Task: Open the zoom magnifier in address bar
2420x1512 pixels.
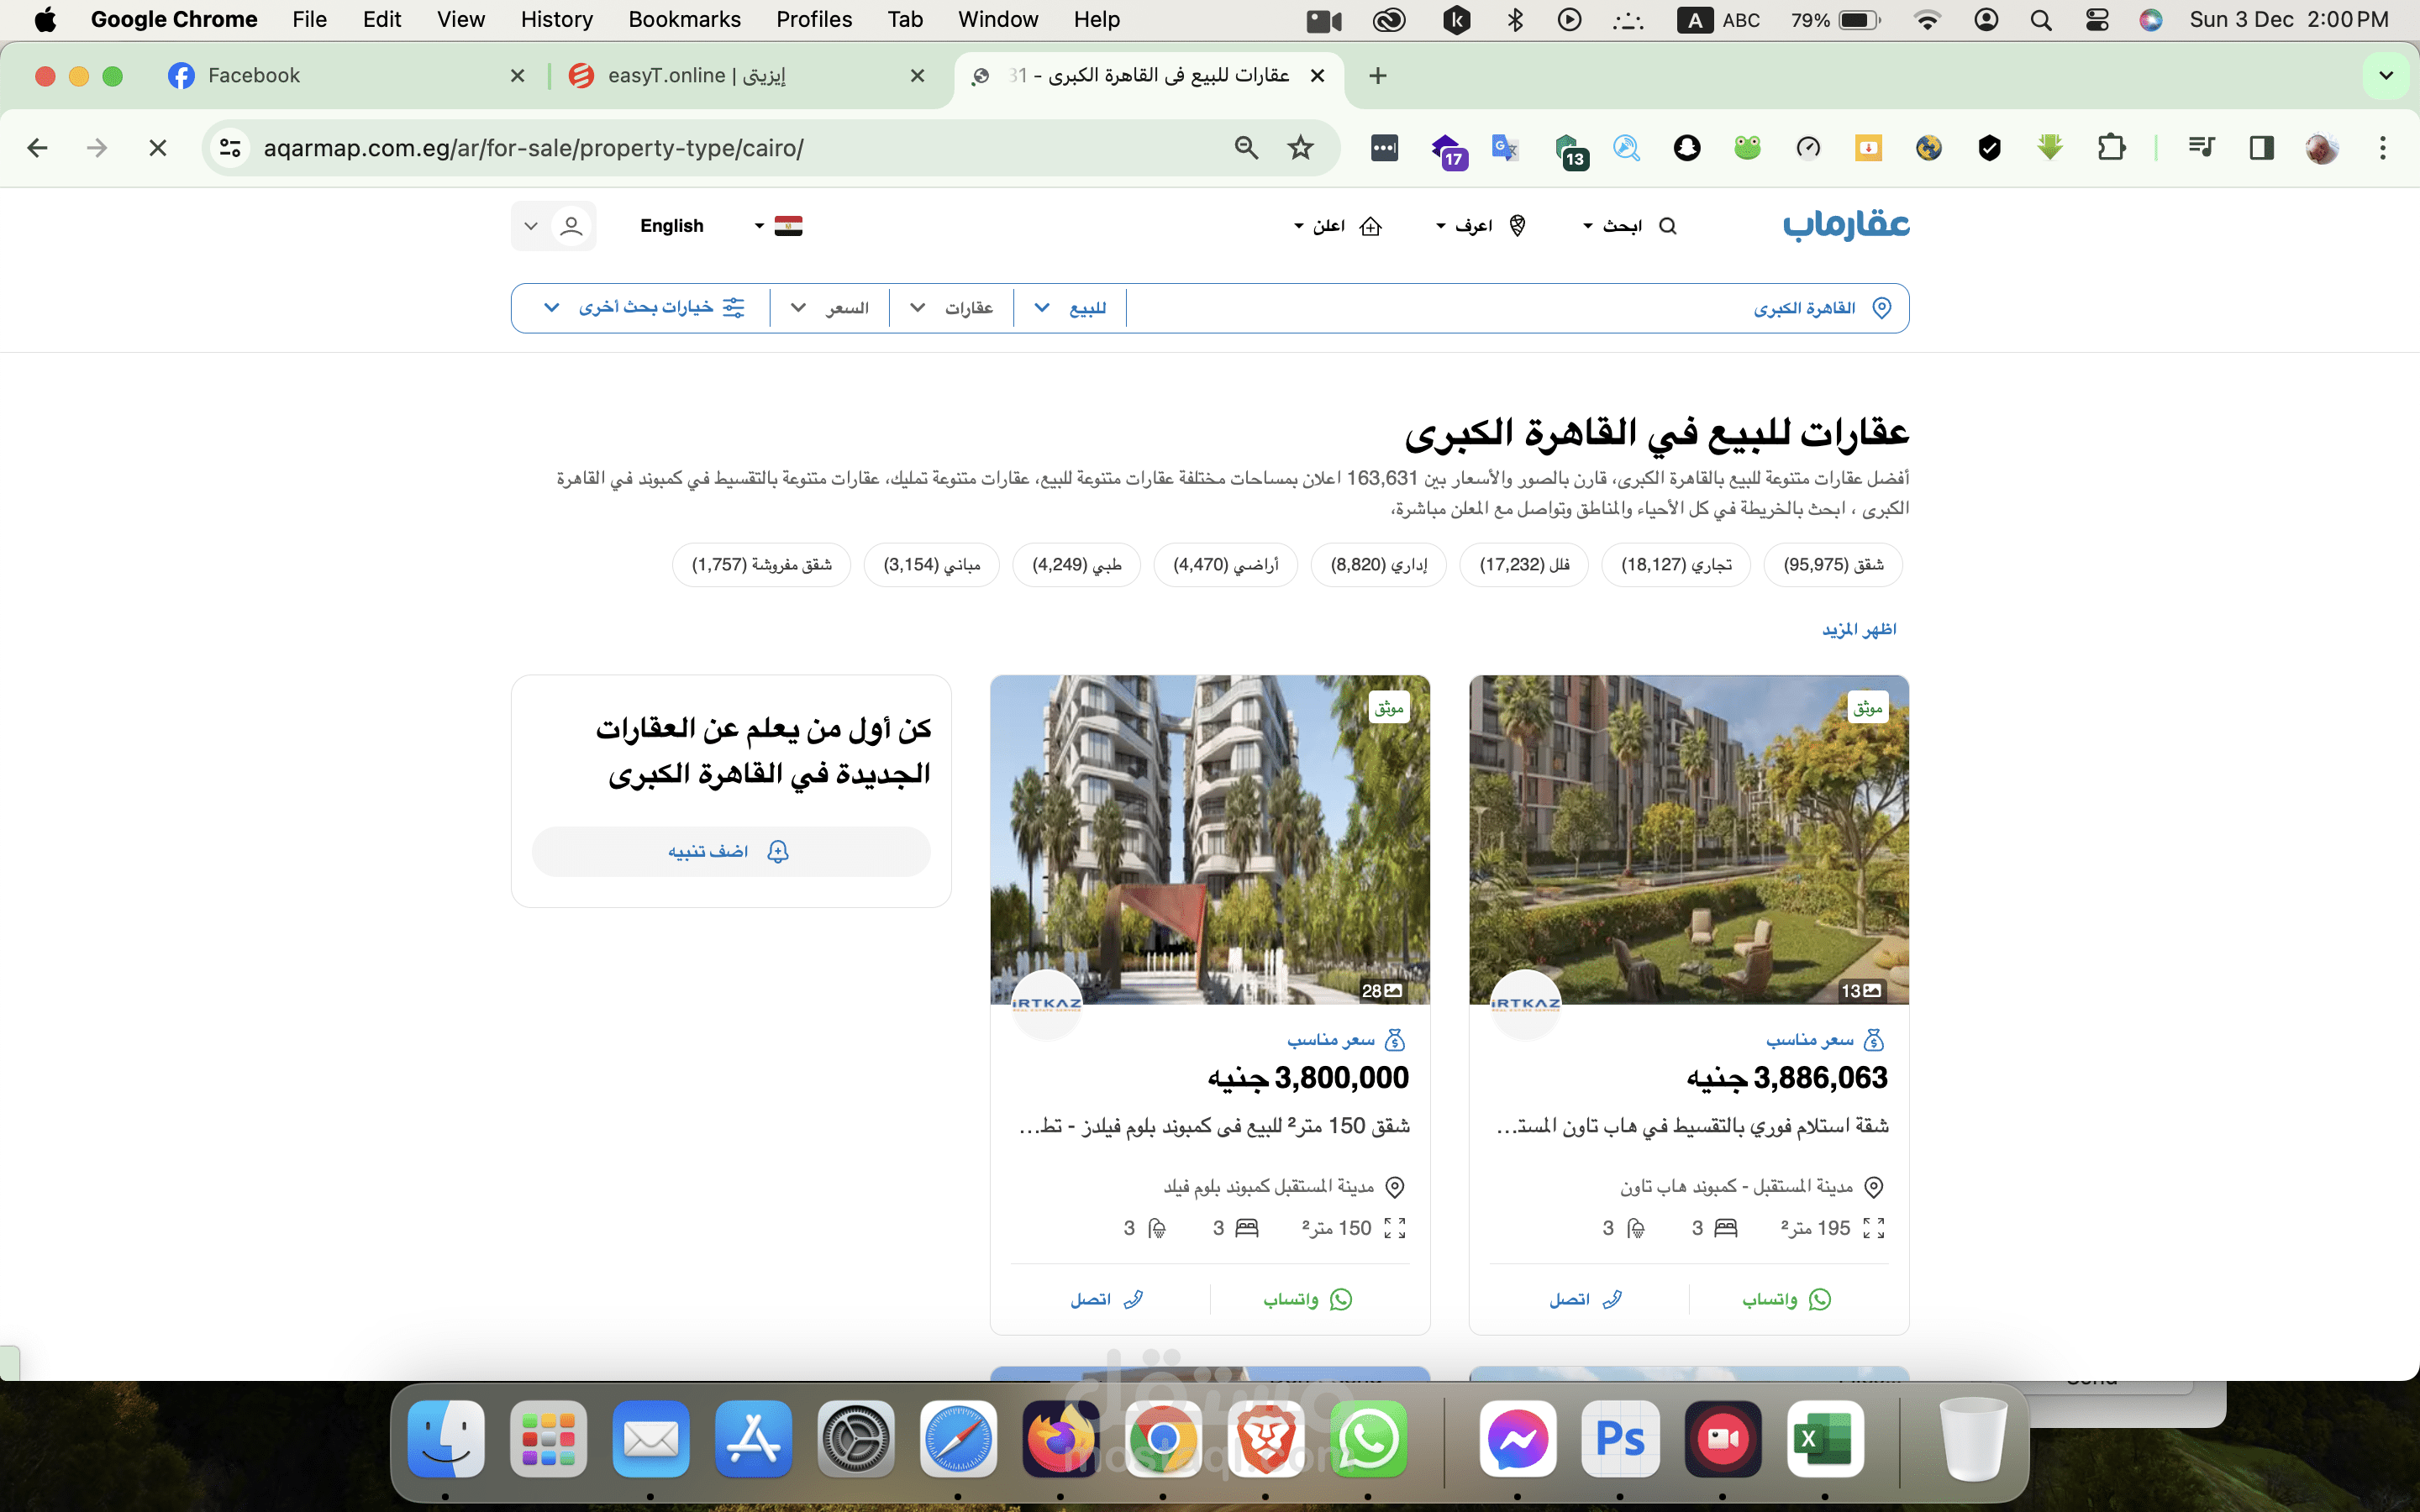Action: 1246,148
